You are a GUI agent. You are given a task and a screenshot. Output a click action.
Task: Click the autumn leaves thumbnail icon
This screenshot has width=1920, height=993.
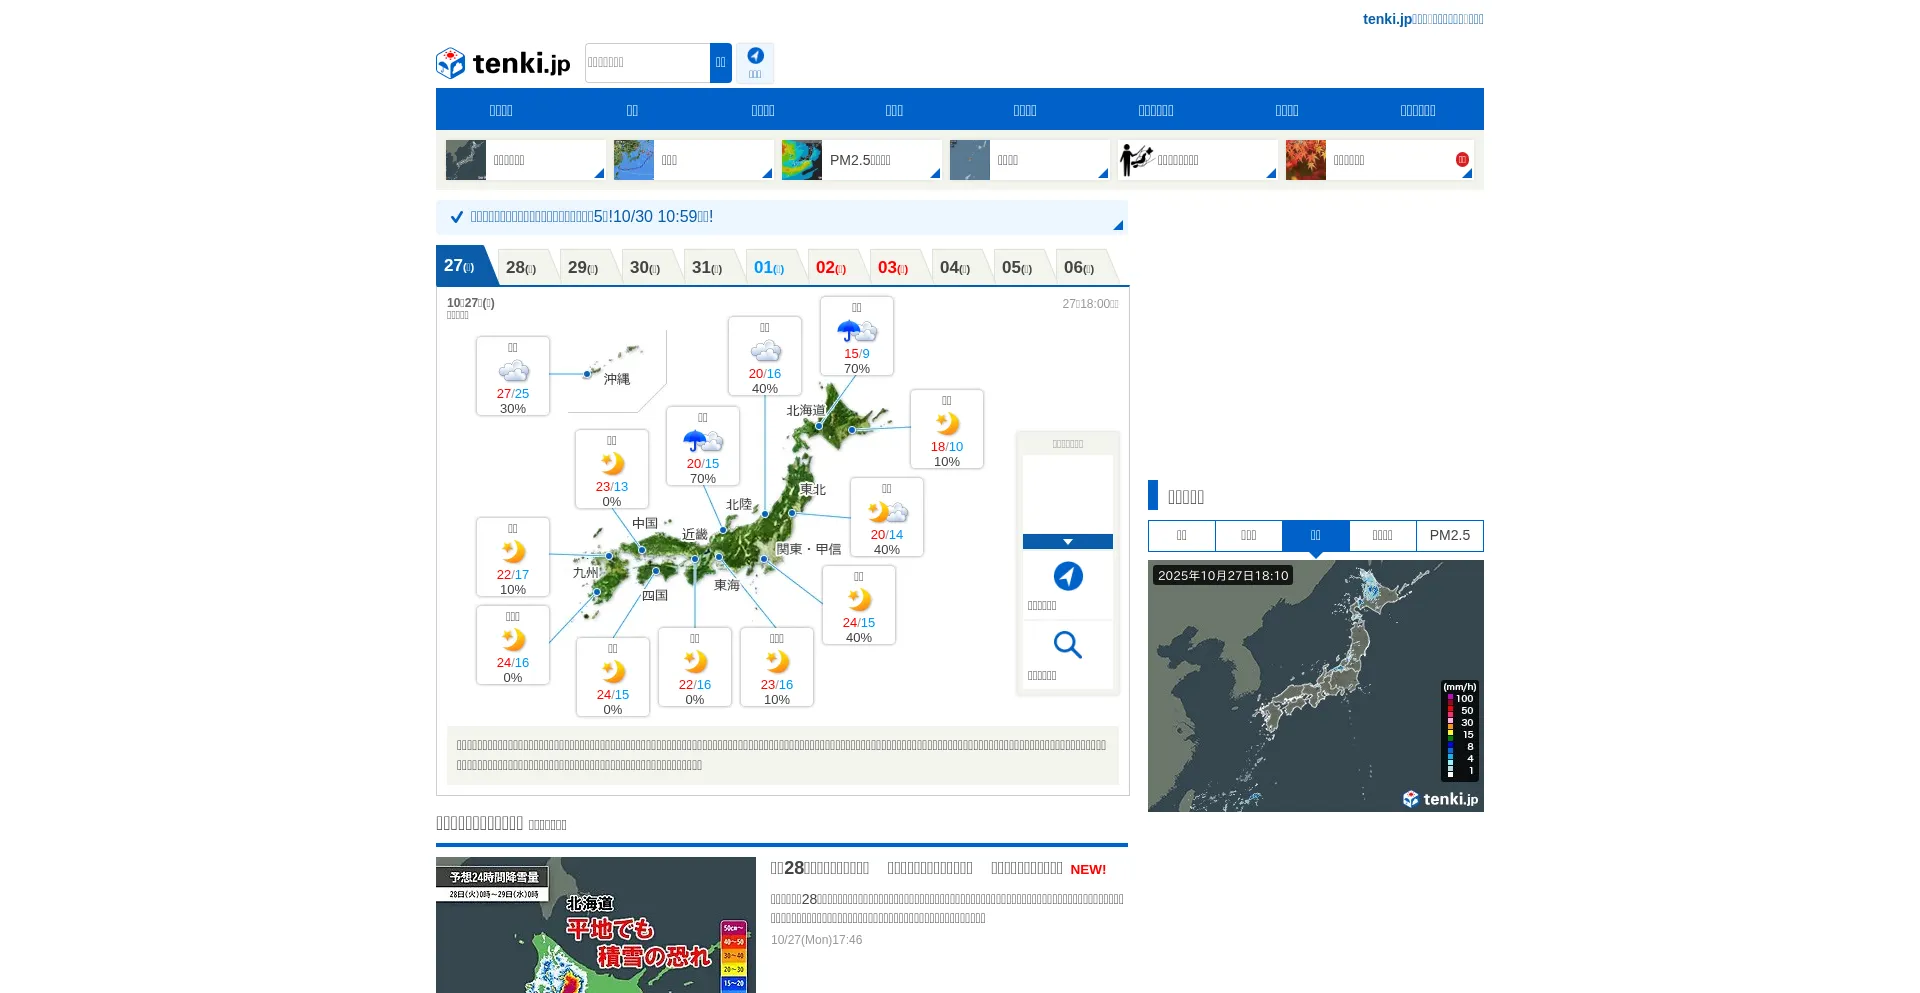(x=1305, y=160)
